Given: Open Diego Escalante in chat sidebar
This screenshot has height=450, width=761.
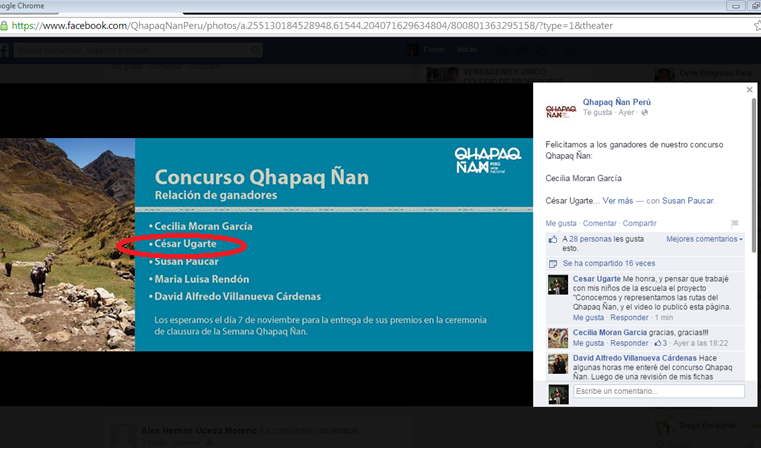Looking at the screenshot, I should (707, 425).
